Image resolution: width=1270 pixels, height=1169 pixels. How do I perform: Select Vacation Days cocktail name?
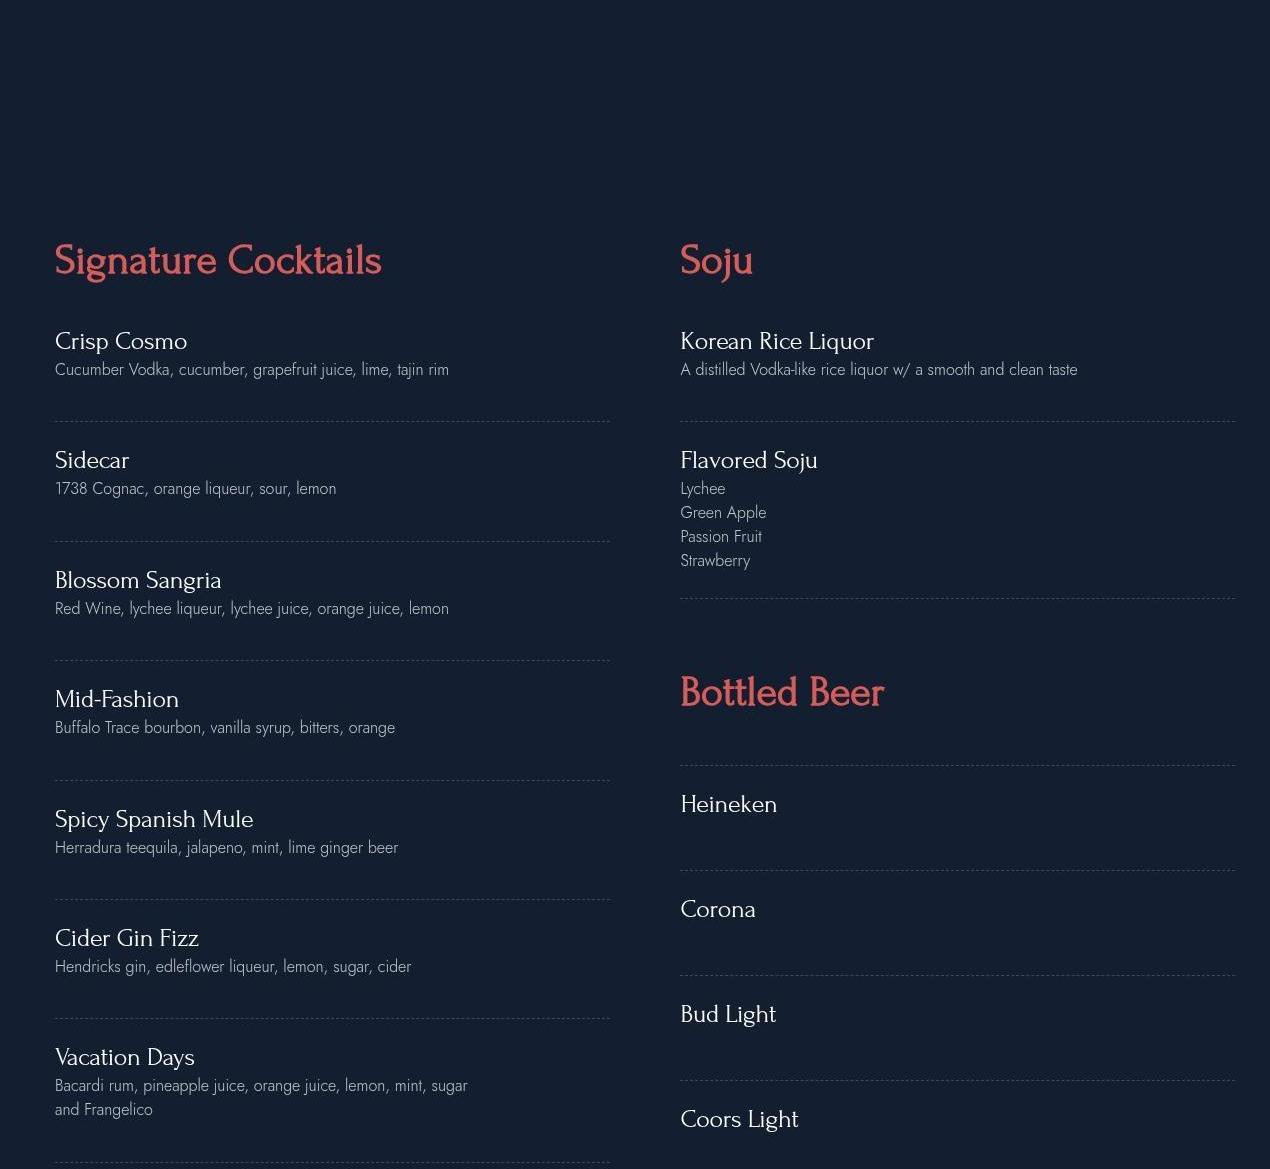coord(125,1058)
